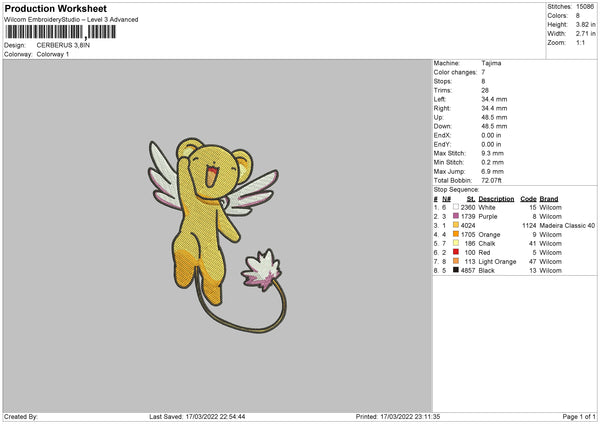Click the design name 'CERBERUS 3,8IN'
This screenshot has height=424, width=600.
pos(63,45)
